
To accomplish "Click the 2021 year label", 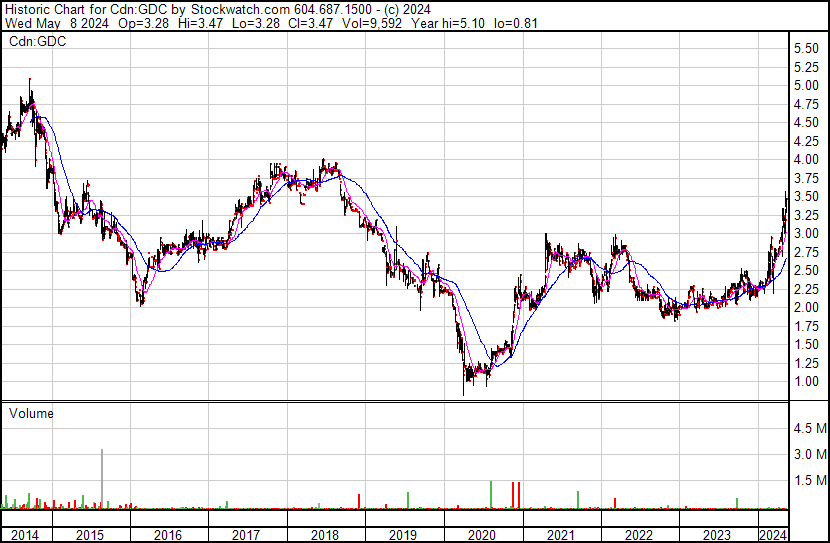I will (x=560, y=535).
